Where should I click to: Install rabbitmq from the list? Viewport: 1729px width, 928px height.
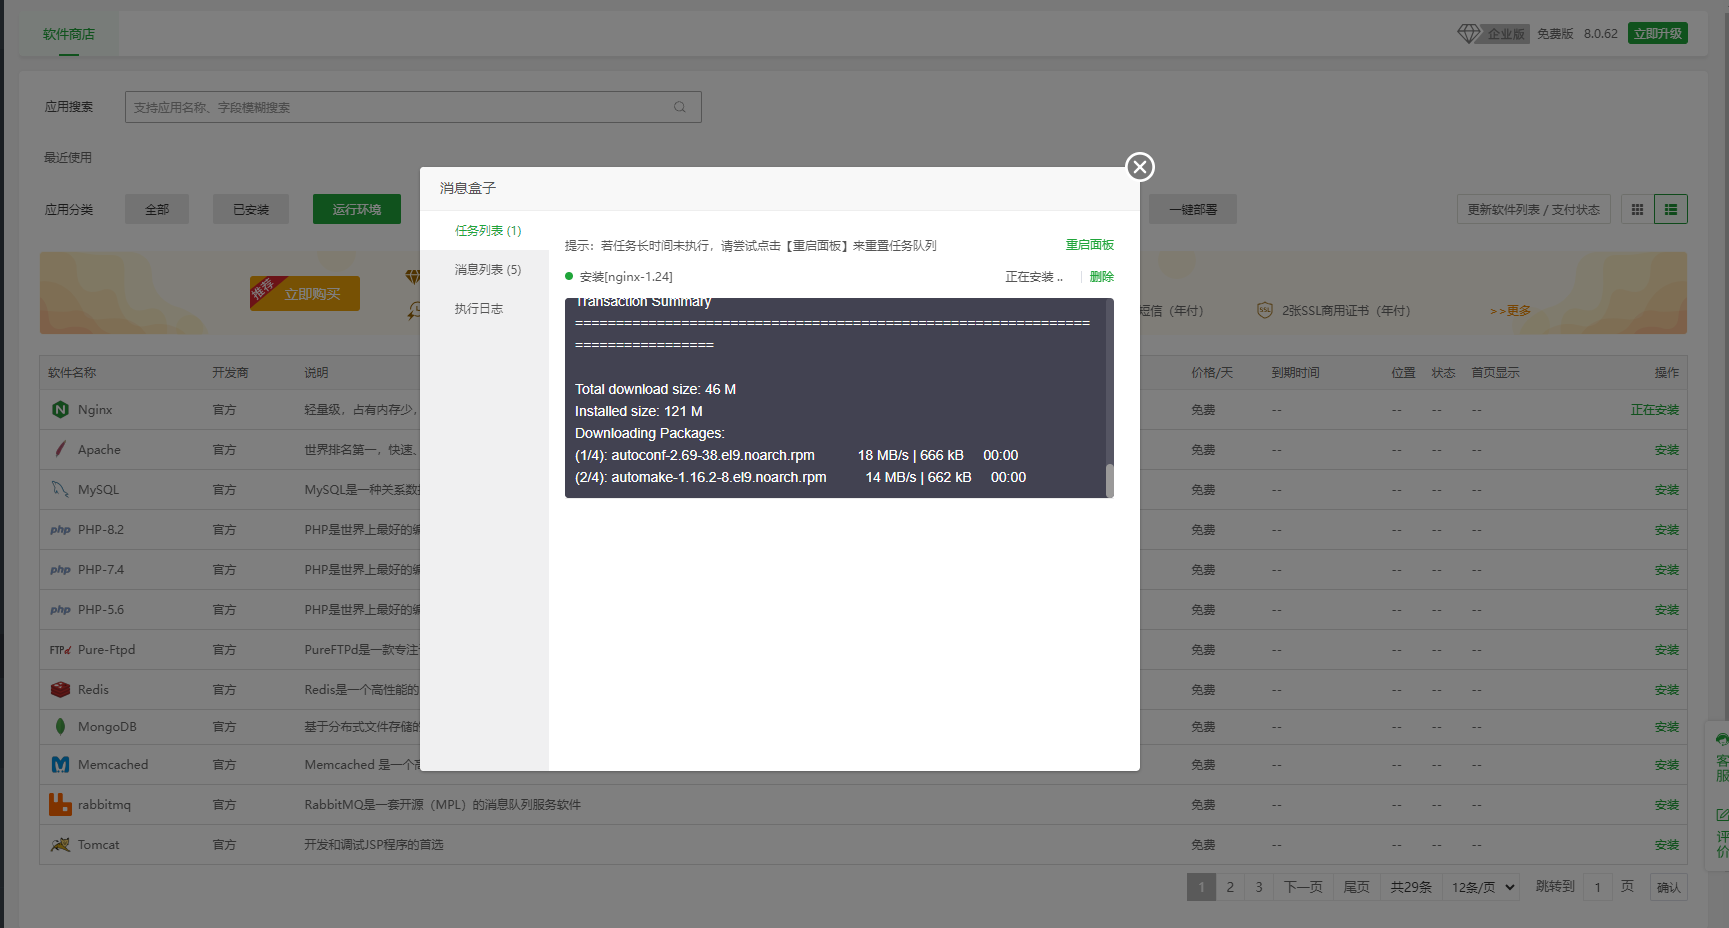[1666, 805]
